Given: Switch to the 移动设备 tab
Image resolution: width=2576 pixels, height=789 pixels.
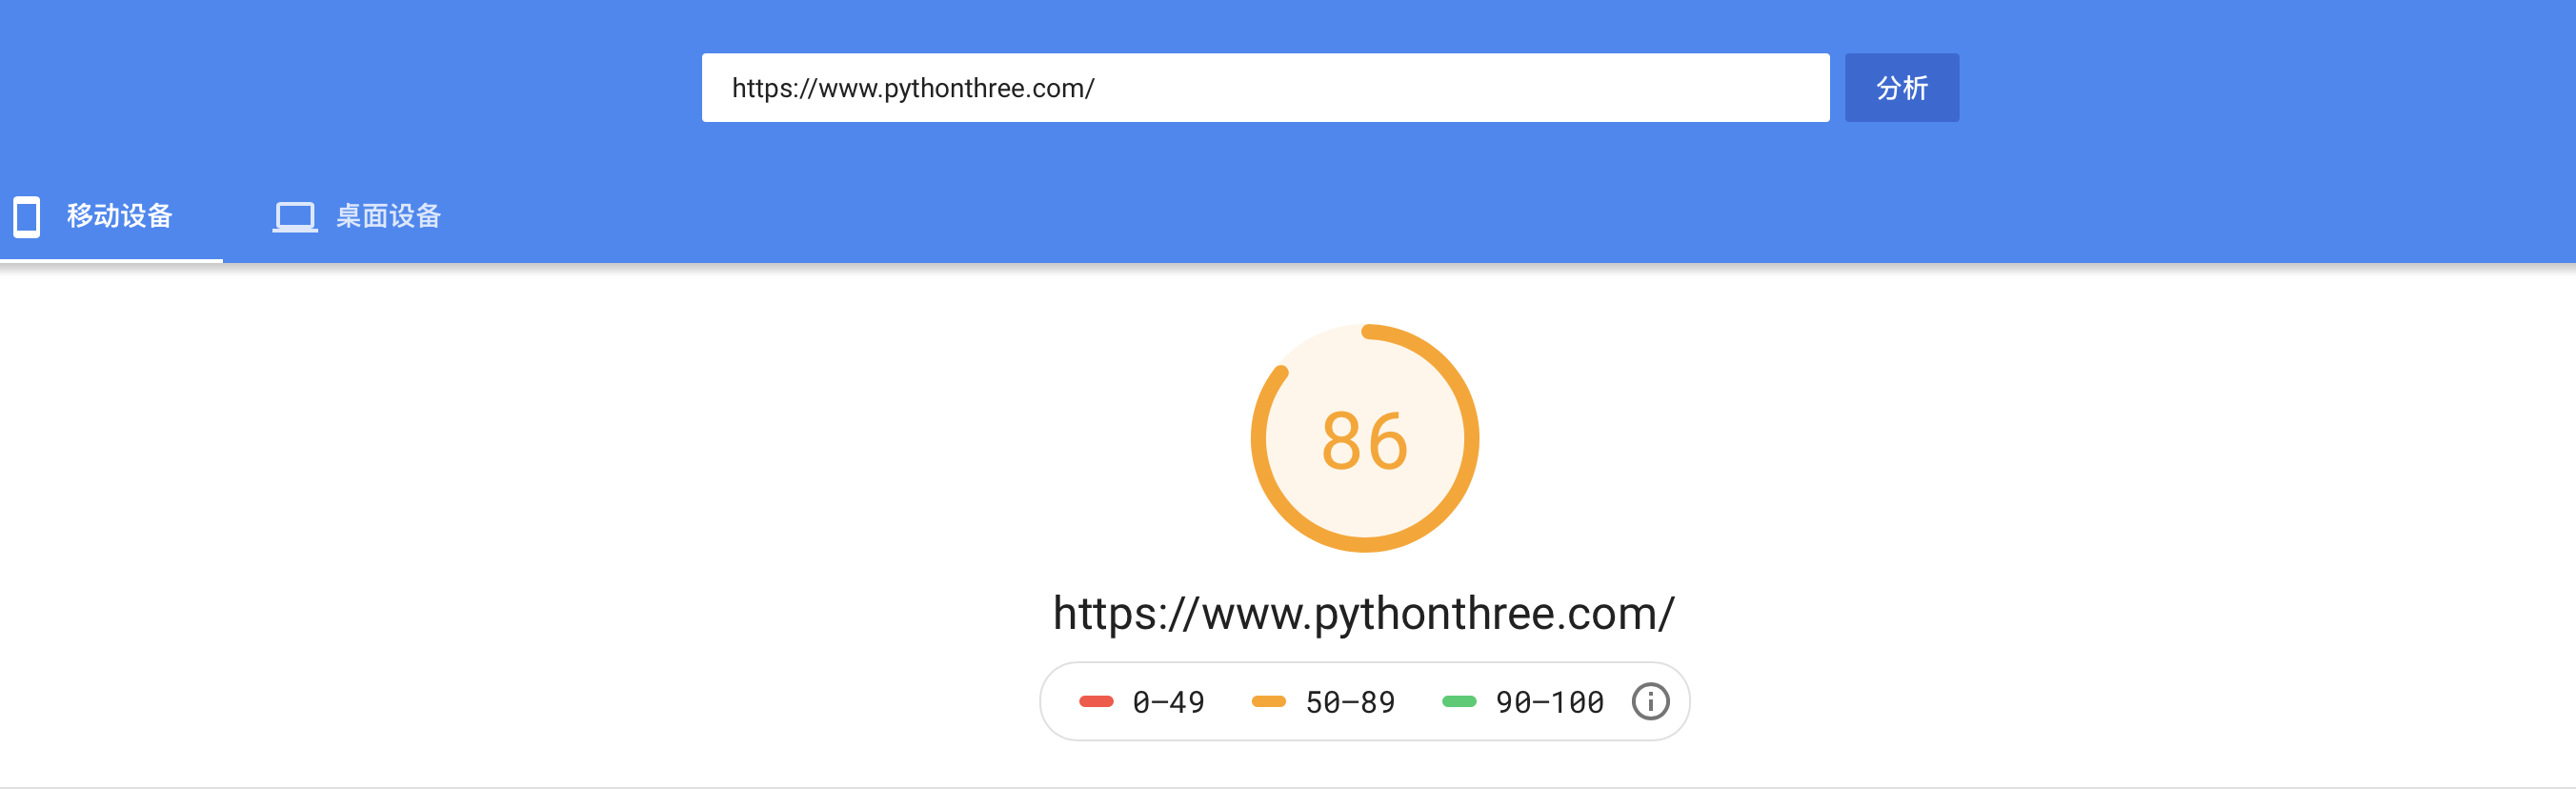Looking at the screenshot, I should pyautogui.click(x=119, y=216).
